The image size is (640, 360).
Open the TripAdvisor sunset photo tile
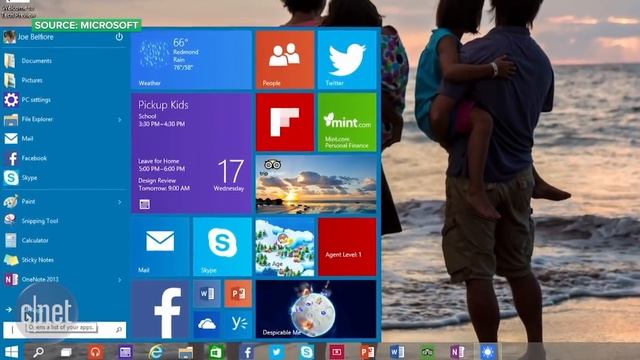point(316,184)
